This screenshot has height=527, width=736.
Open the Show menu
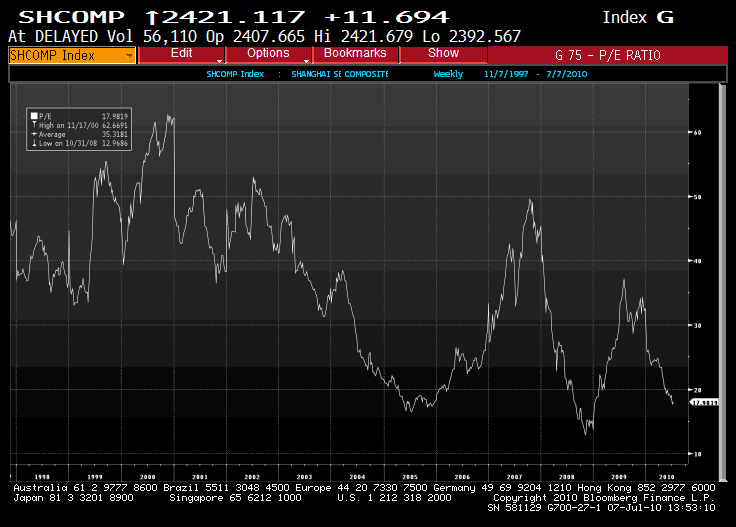coord(443,53)
